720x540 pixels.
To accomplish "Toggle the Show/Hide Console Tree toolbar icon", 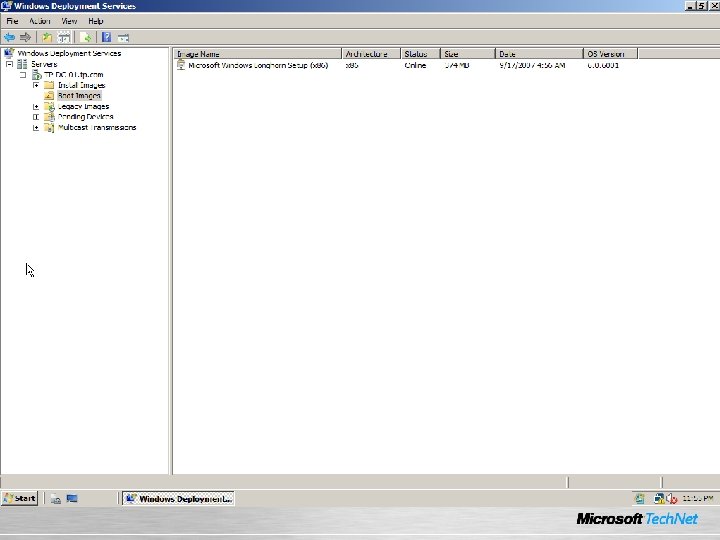I will 64,37.
